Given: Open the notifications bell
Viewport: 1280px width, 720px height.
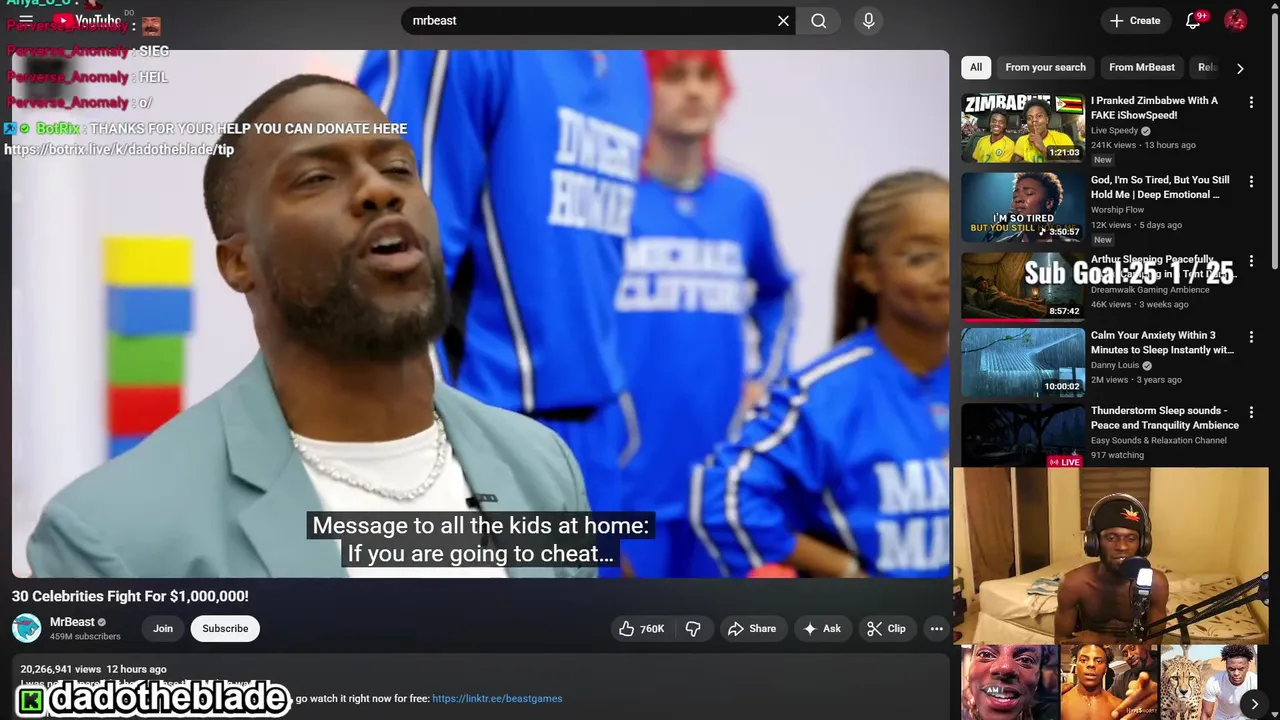Looking at the screenshot, I should coord(1193,20).
